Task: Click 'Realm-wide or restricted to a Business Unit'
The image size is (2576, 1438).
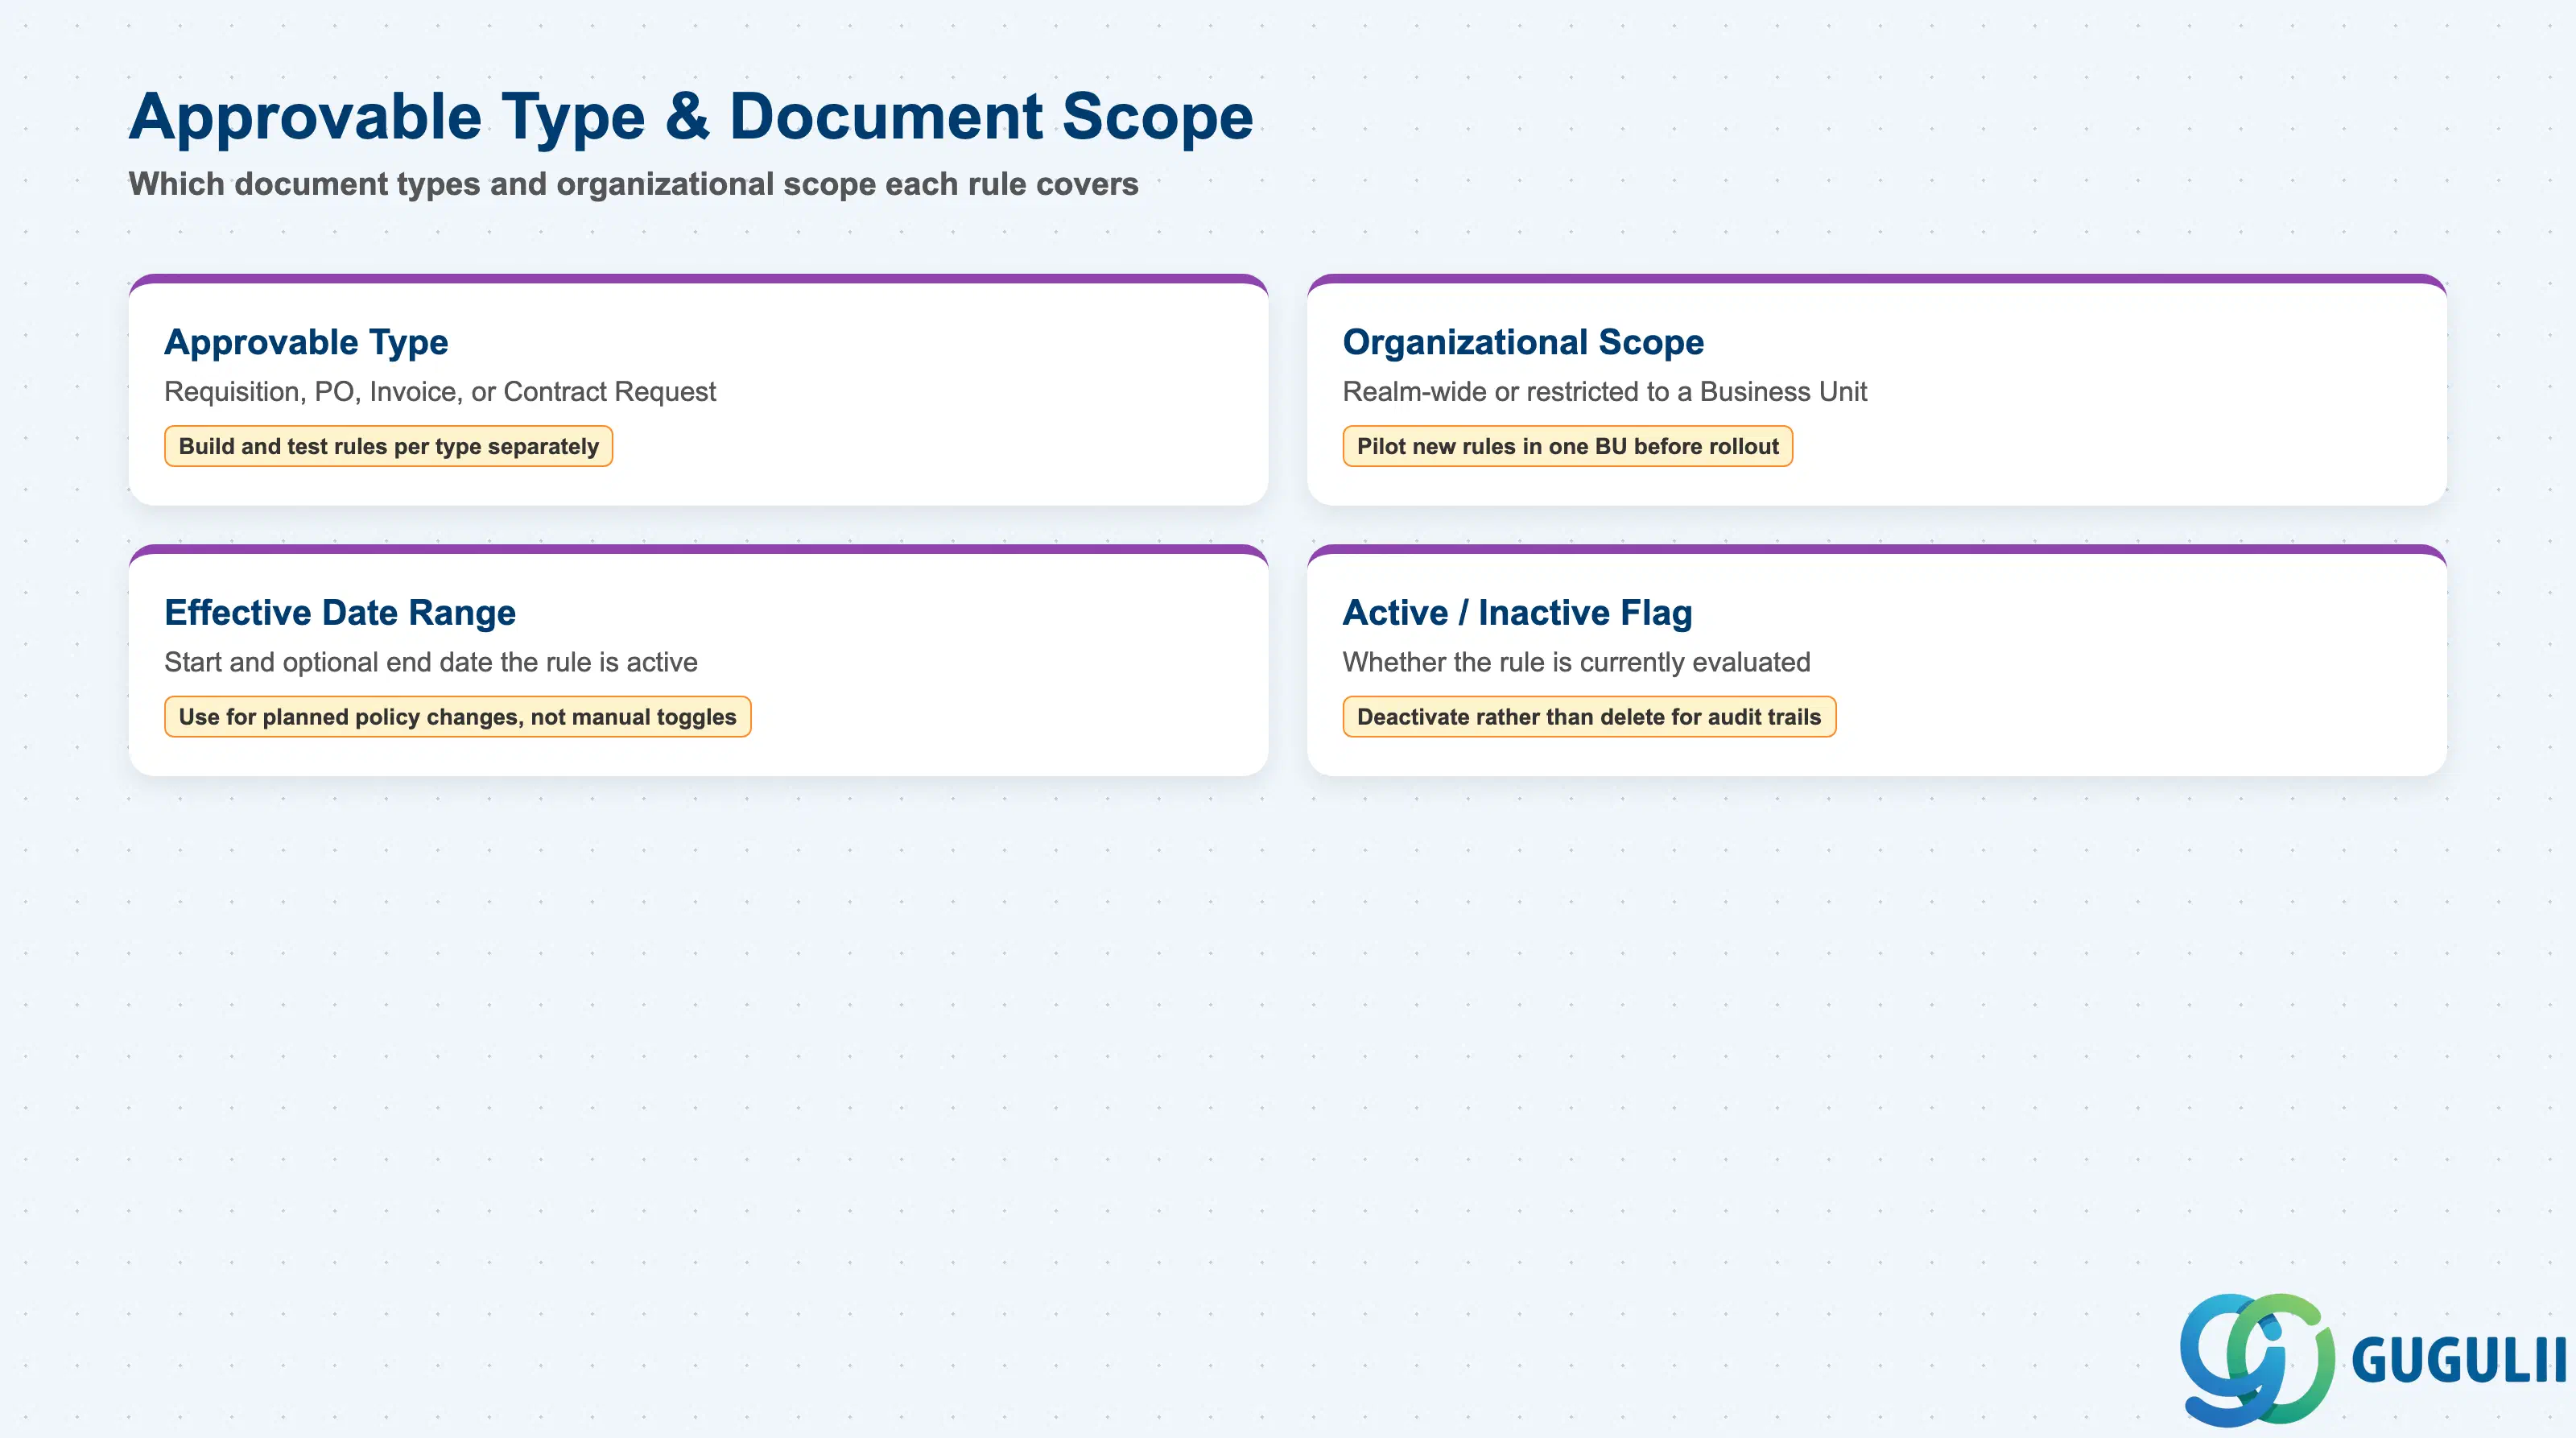Action: [1604, 391]
